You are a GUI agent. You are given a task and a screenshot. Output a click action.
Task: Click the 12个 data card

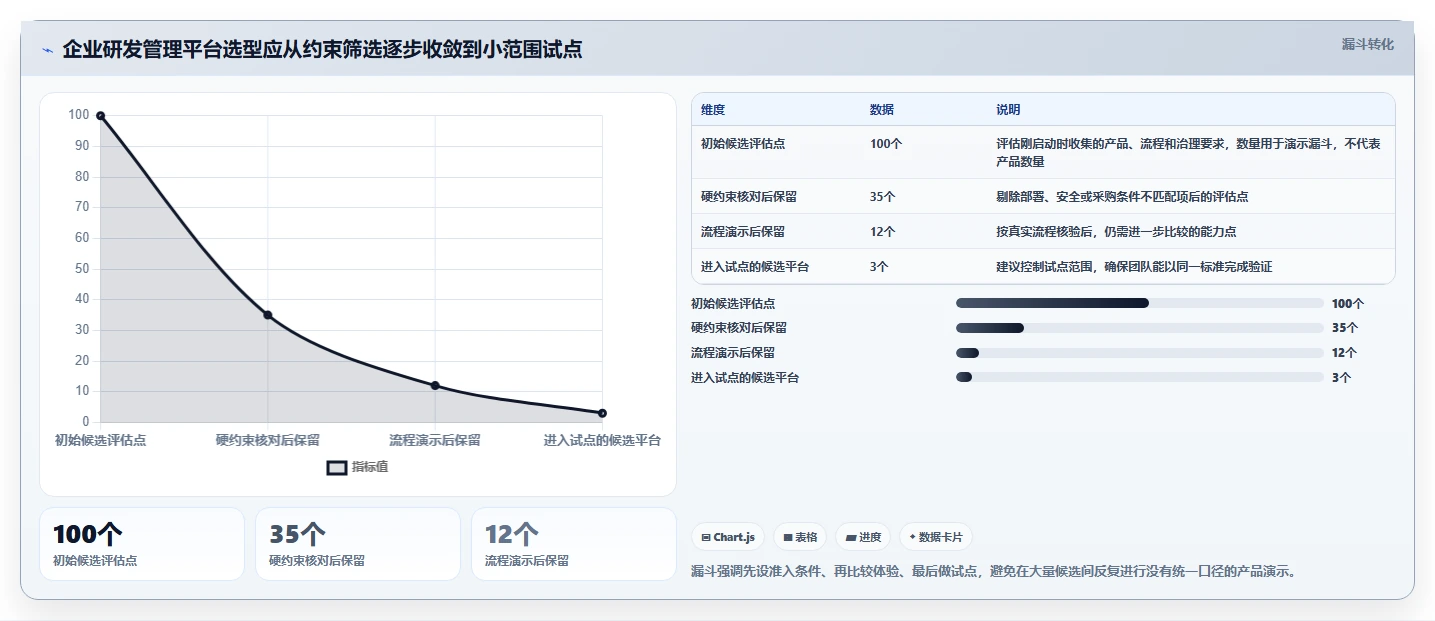[574, 544]
